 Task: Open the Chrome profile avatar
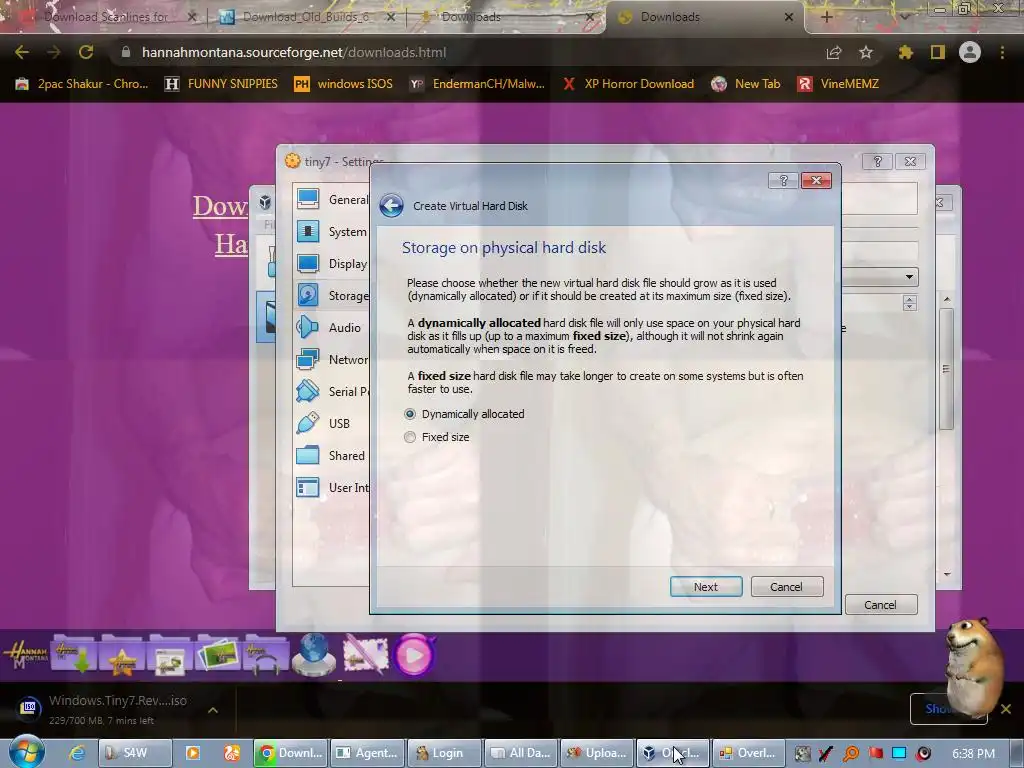970,52
